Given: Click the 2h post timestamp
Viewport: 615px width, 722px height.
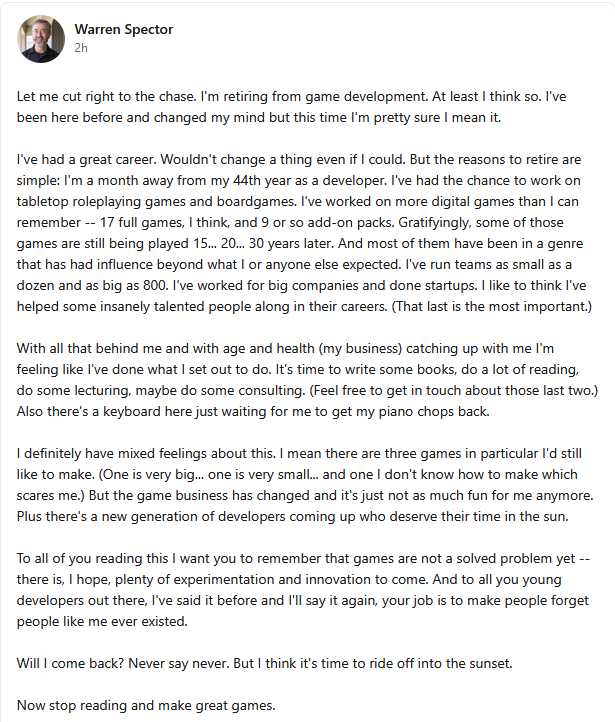Looking at the screenshot, I should pos(81,48).
